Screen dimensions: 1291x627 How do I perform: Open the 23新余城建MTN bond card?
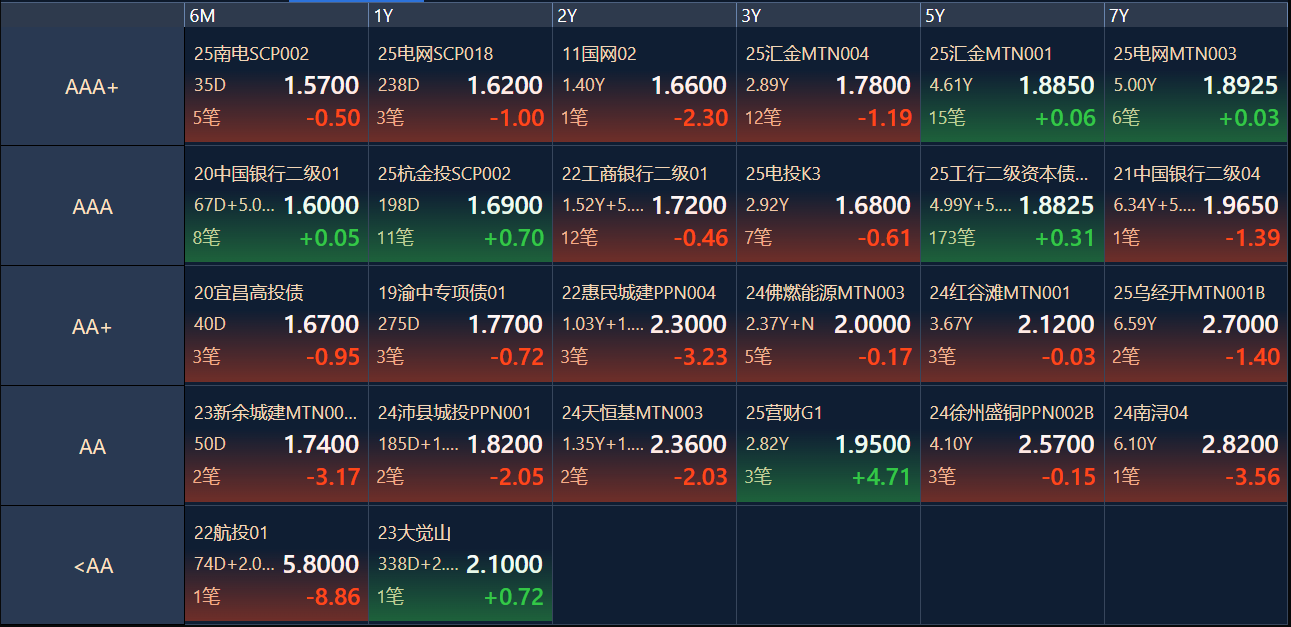point(277,446)
